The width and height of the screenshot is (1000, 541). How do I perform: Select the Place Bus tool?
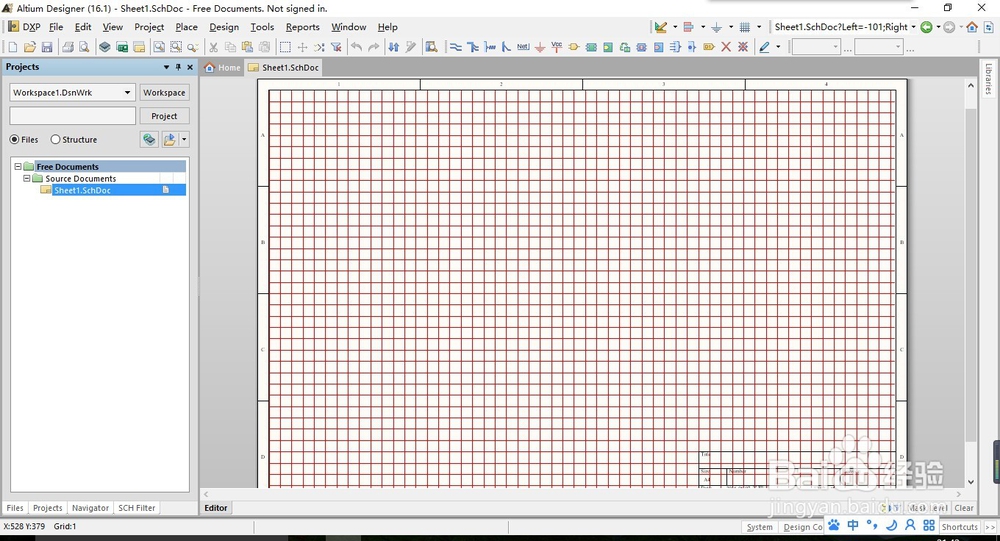pos(473,47)
